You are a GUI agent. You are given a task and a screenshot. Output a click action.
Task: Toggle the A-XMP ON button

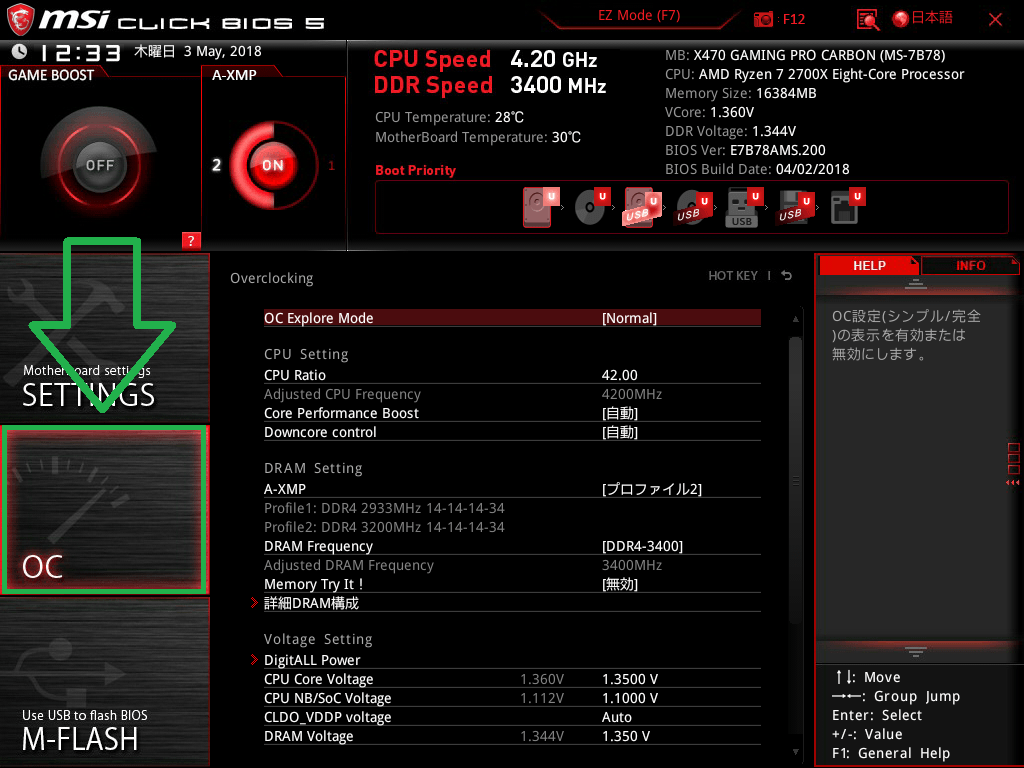pos(272,165)
